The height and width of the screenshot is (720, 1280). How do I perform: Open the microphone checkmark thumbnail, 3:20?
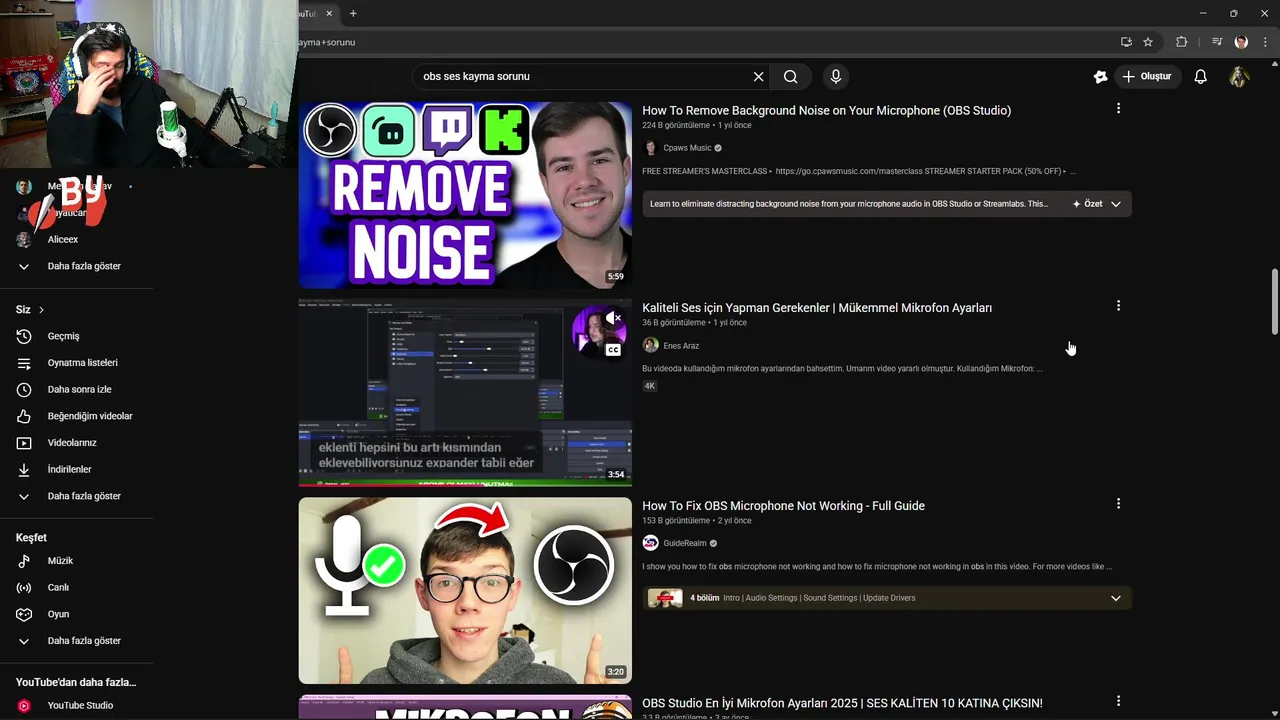pos(465,591)
